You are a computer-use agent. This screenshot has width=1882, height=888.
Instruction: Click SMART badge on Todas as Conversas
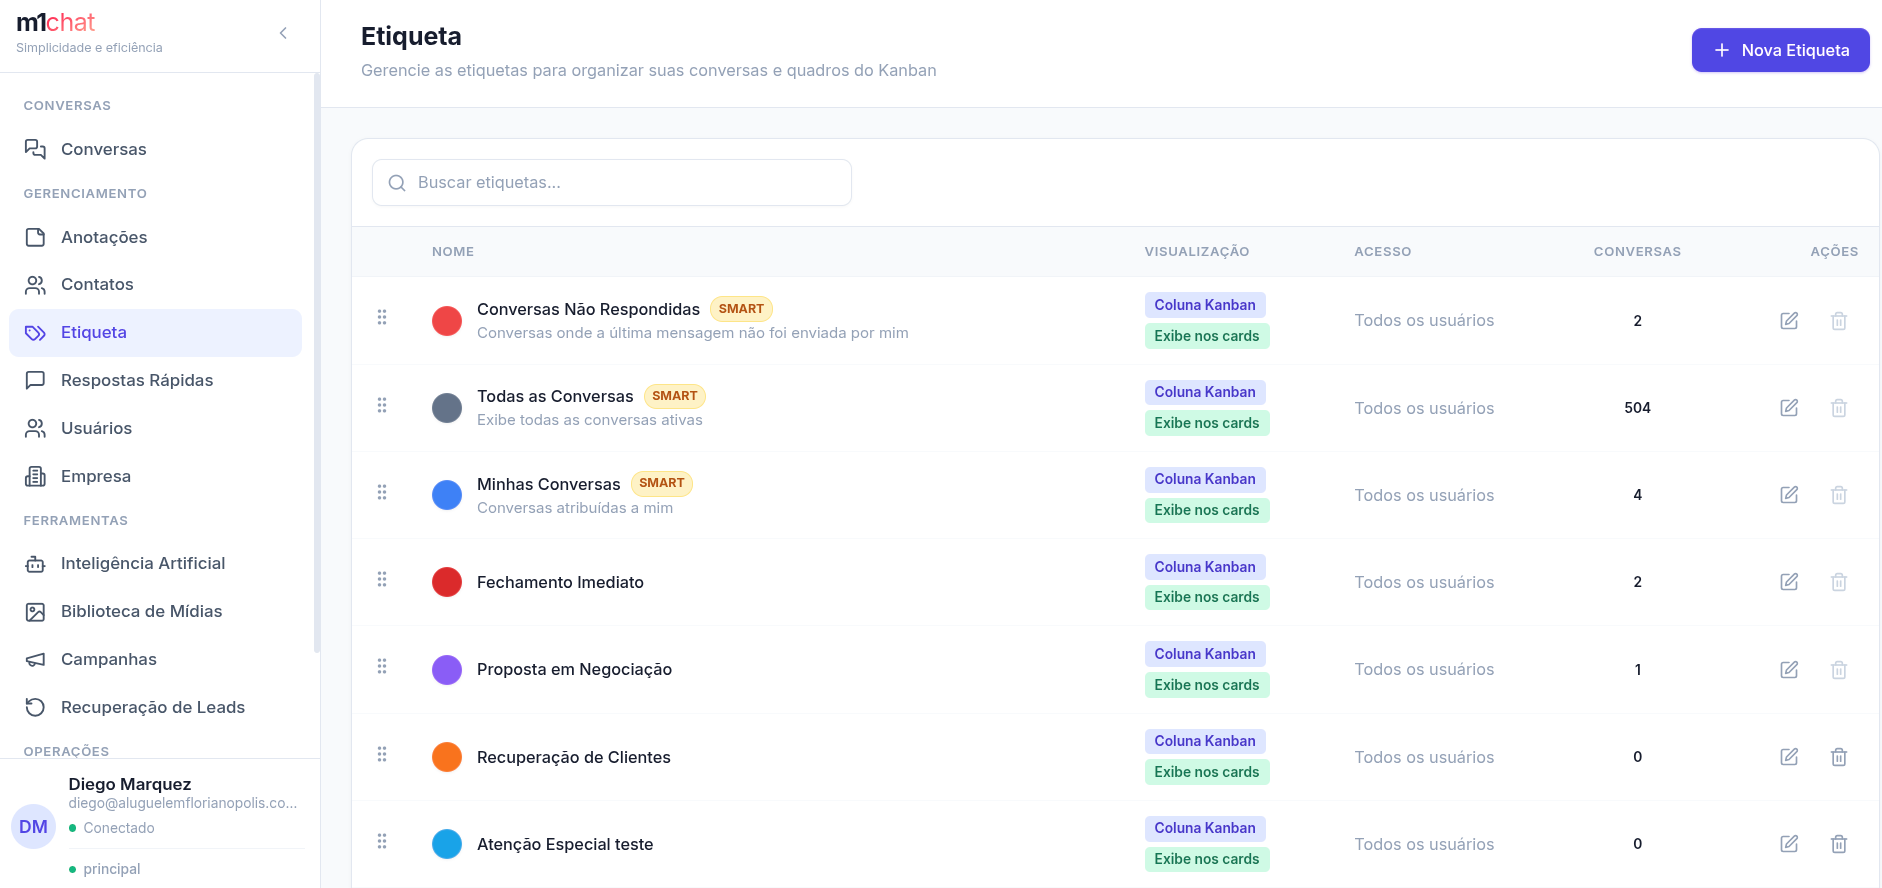click(675, 396)
